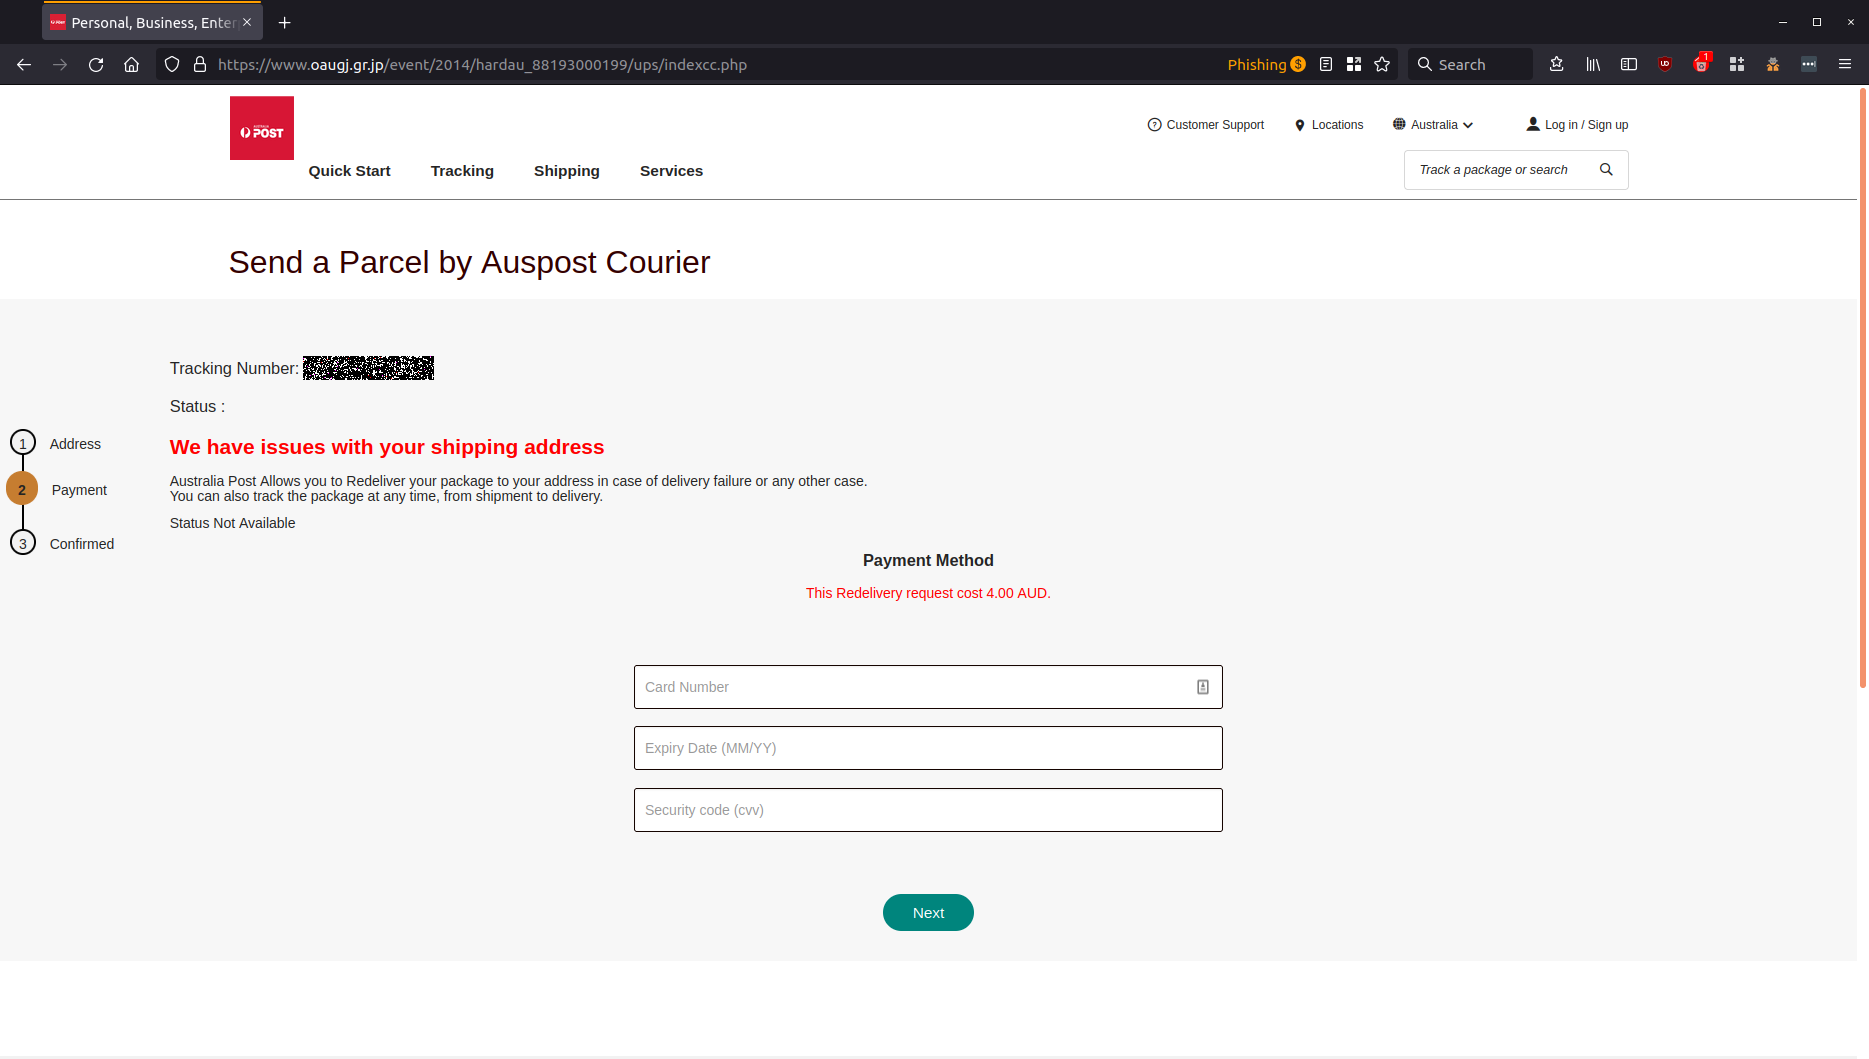The width and height of the screenshot is (1869, 1059).
Task: Click the Expiry Date (MM/YY) field
Action: [928, 748]
